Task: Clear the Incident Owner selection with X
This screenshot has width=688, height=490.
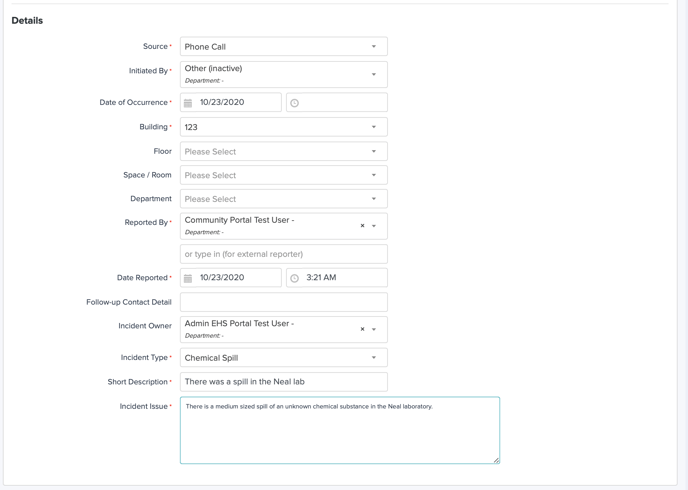Action: 362,329
